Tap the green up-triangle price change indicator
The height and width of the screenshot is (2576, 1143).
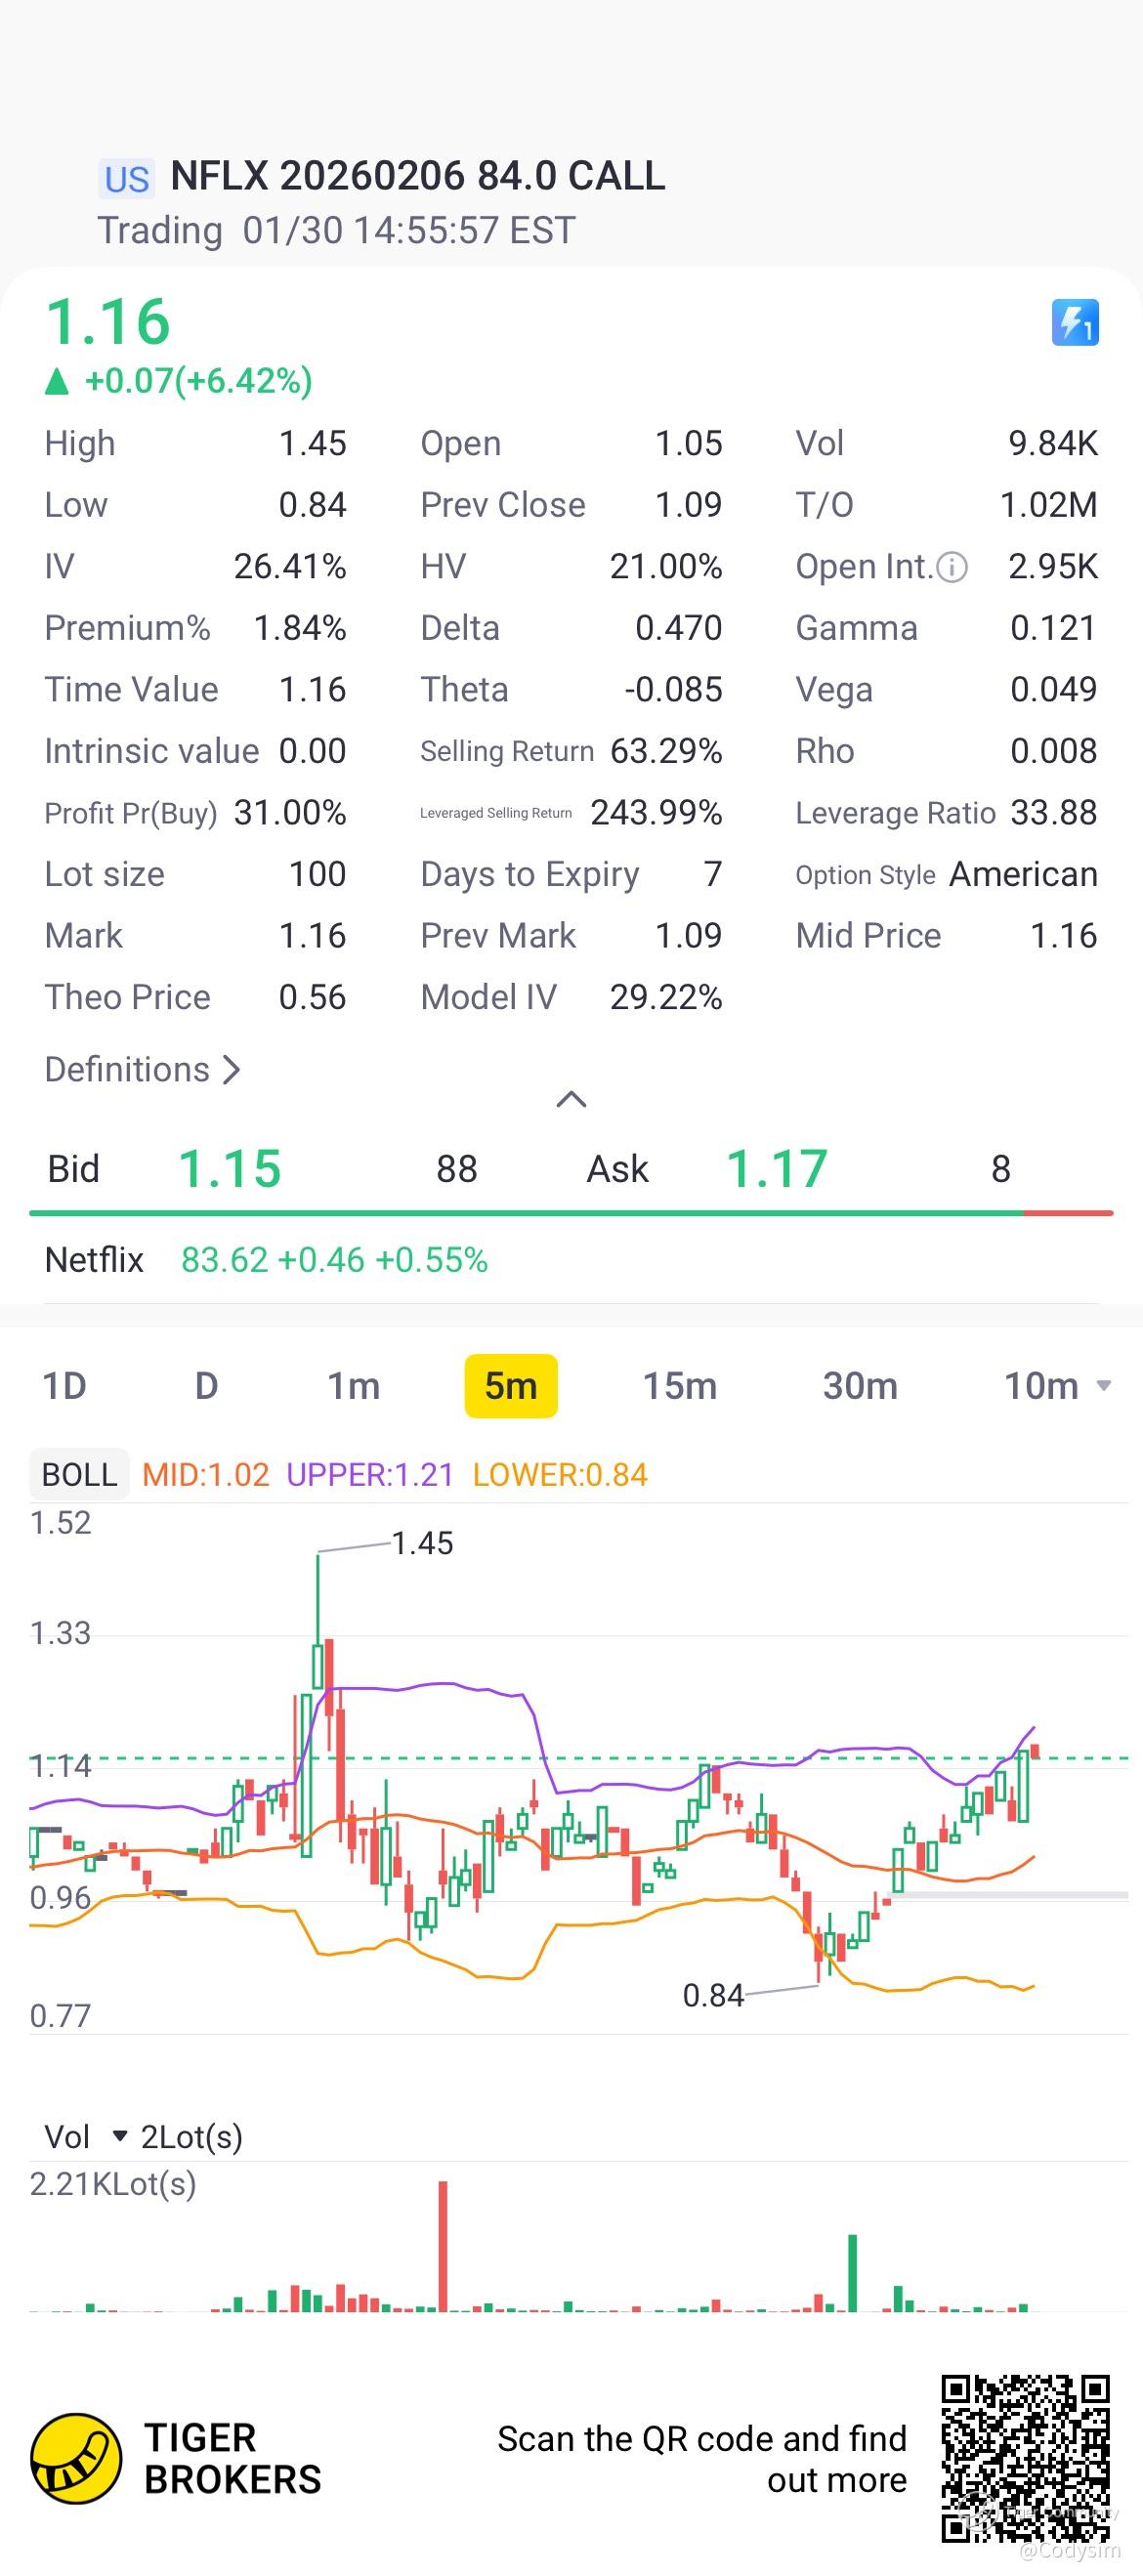(x=57, y=381)
